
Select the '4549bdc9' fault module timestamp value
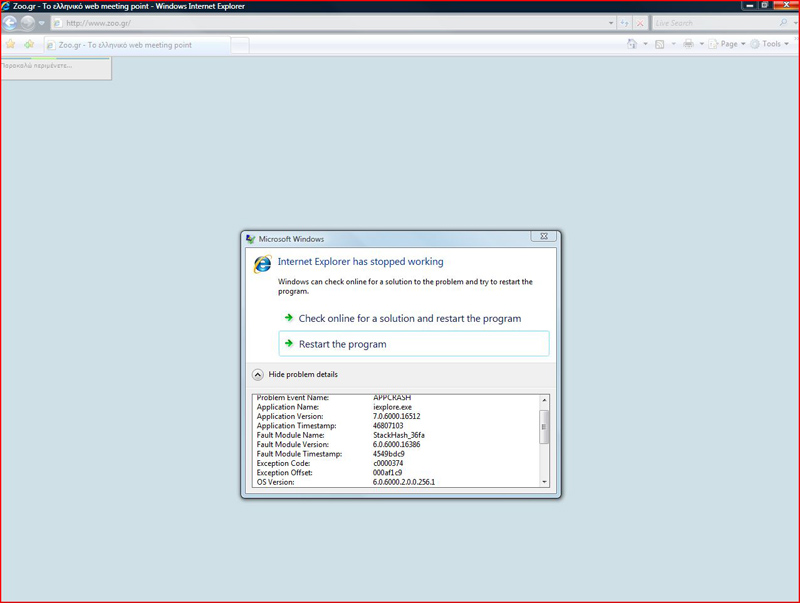389,454
